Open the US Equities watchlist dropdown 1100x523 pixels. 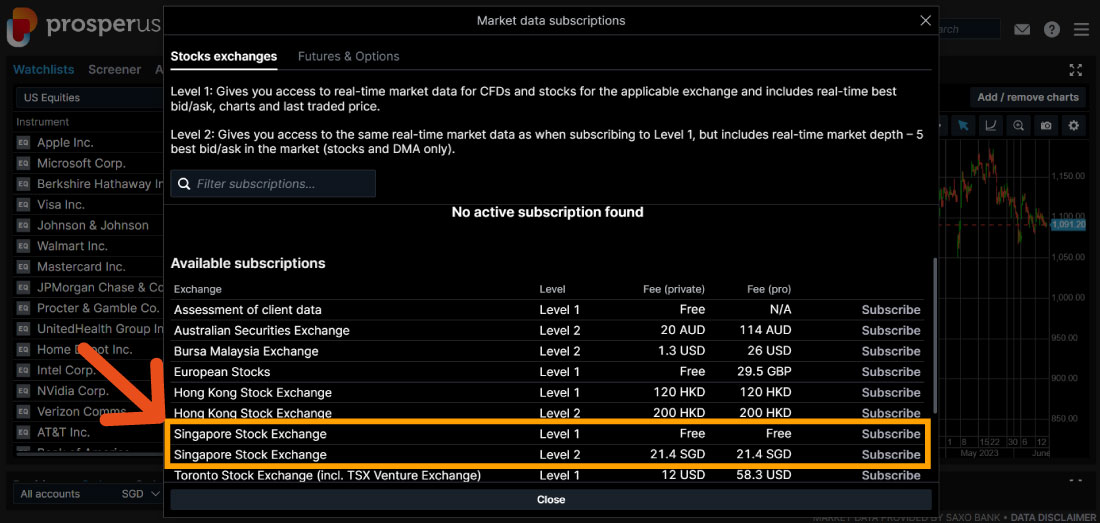tap(89, 97)
